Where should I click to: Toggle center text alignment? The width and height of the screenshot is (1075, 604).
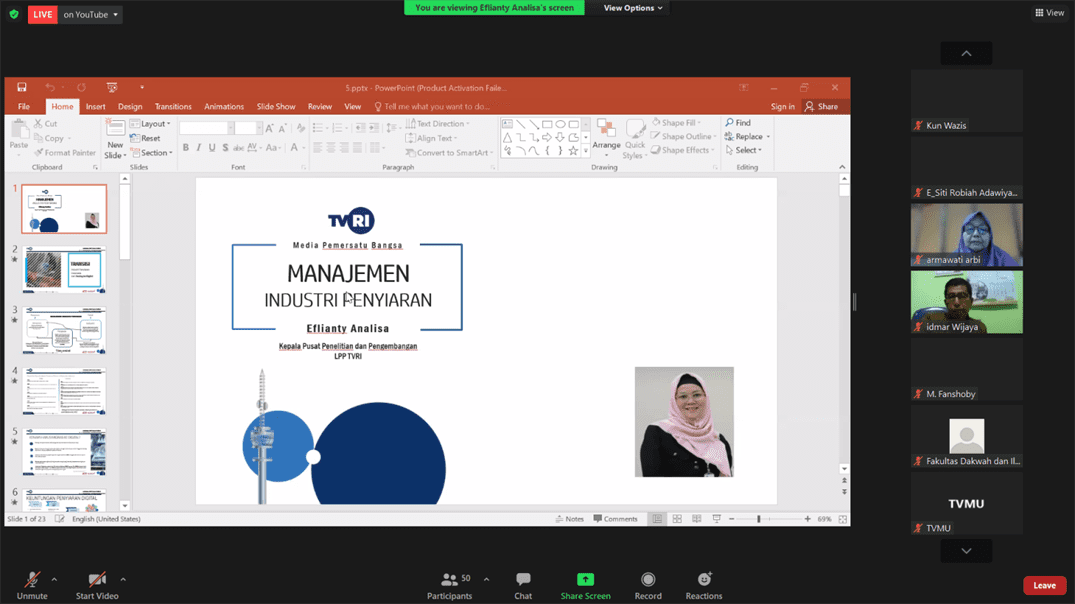[x=331, y=147]
